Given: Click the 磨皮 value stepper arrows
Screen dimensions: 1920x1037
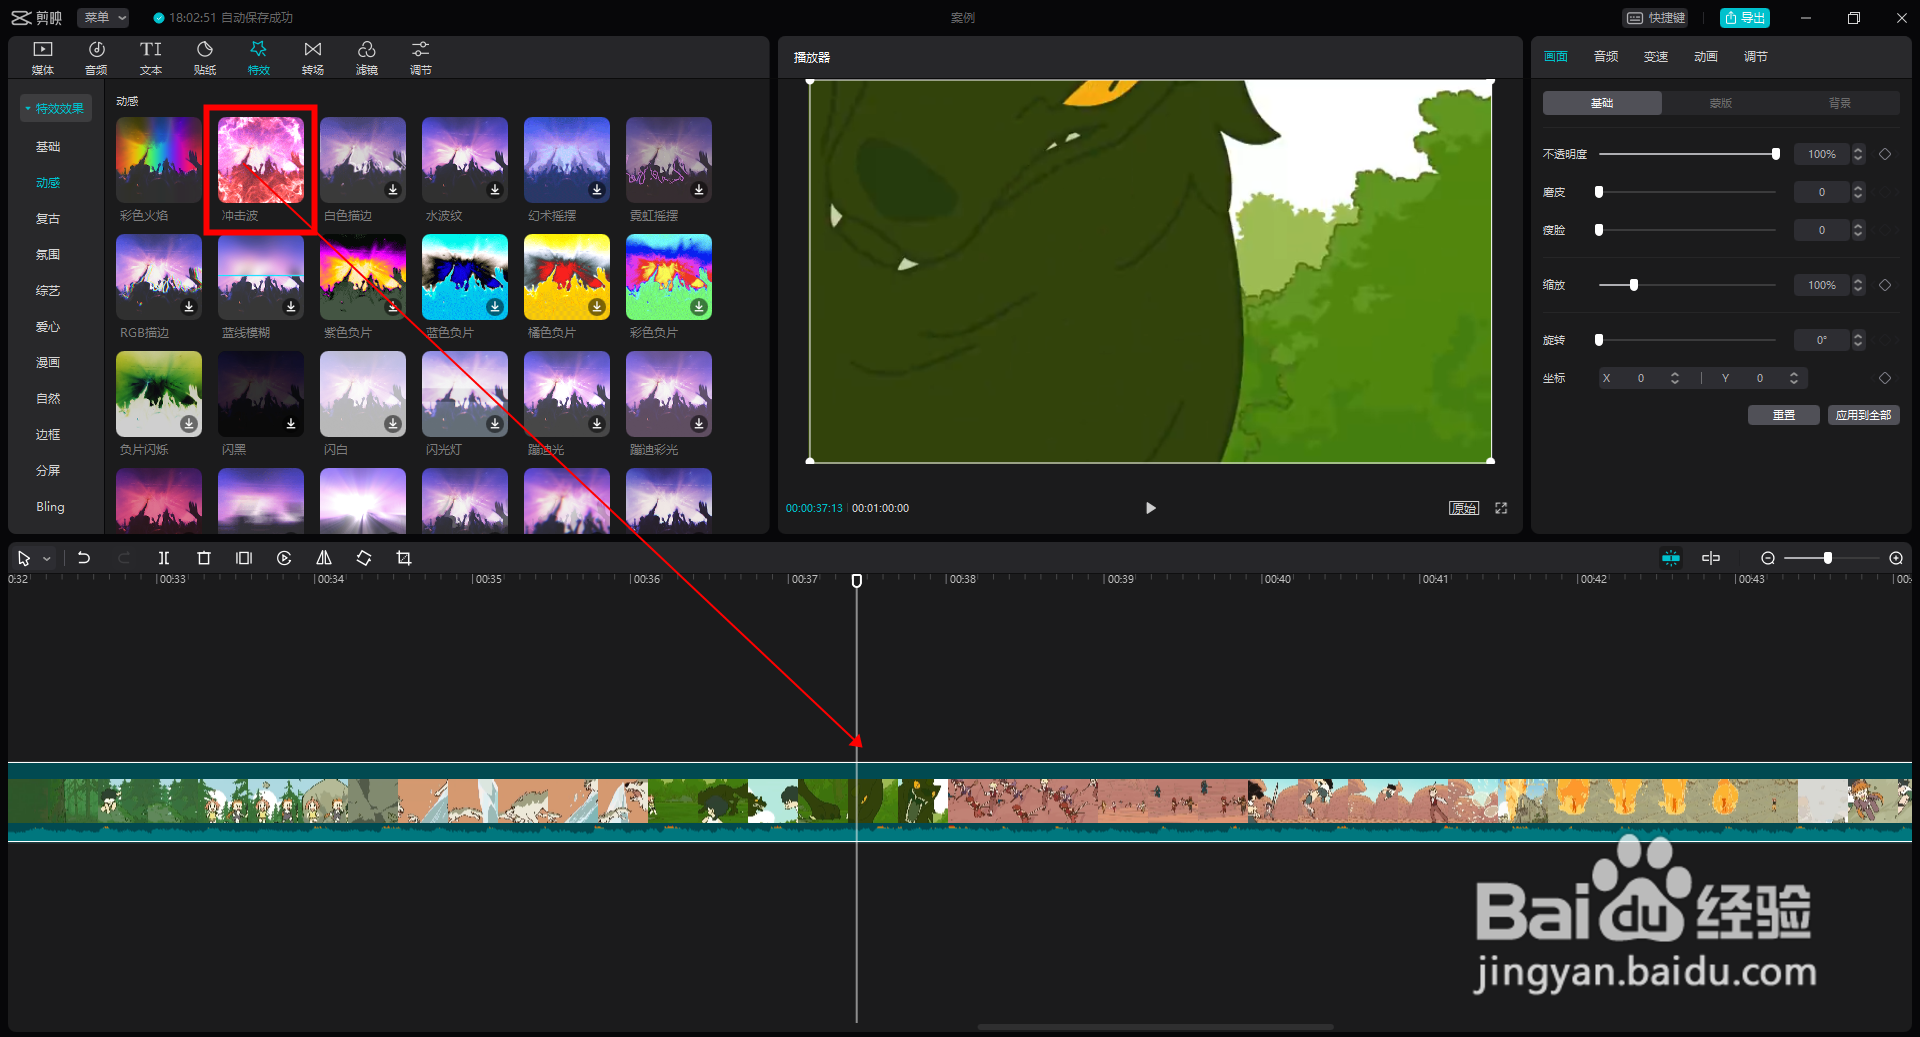Looking at the screenshot, I should click(1858, 192).
